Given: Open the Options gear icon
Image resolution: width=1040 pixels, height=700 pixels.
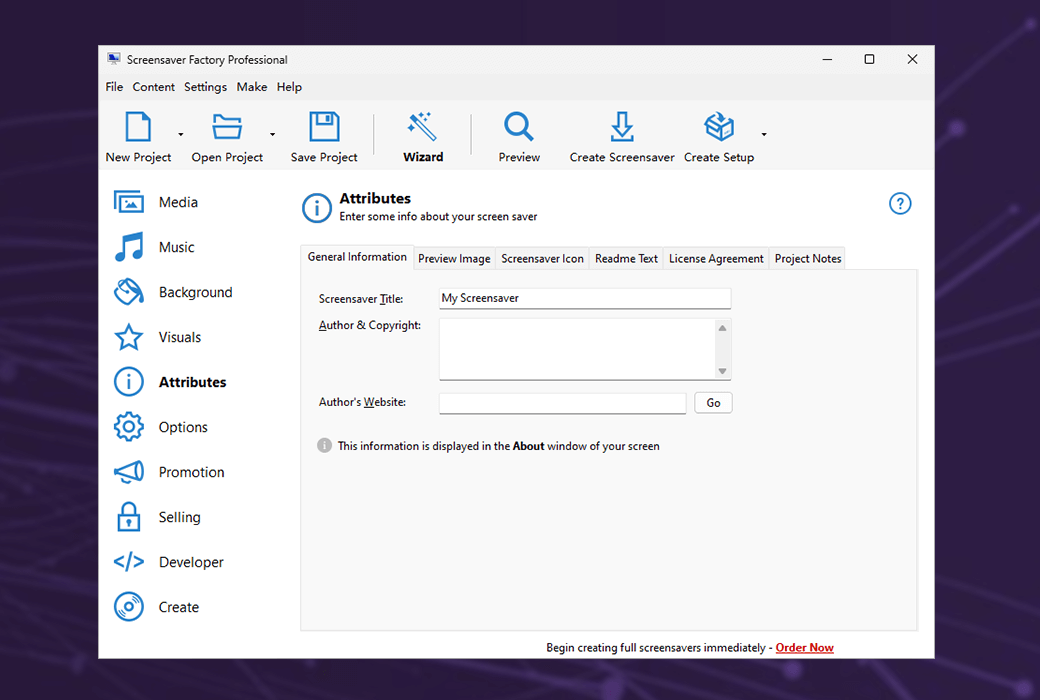Looking at the screenshot, I should pyautogui.click(x=129, y=427).
